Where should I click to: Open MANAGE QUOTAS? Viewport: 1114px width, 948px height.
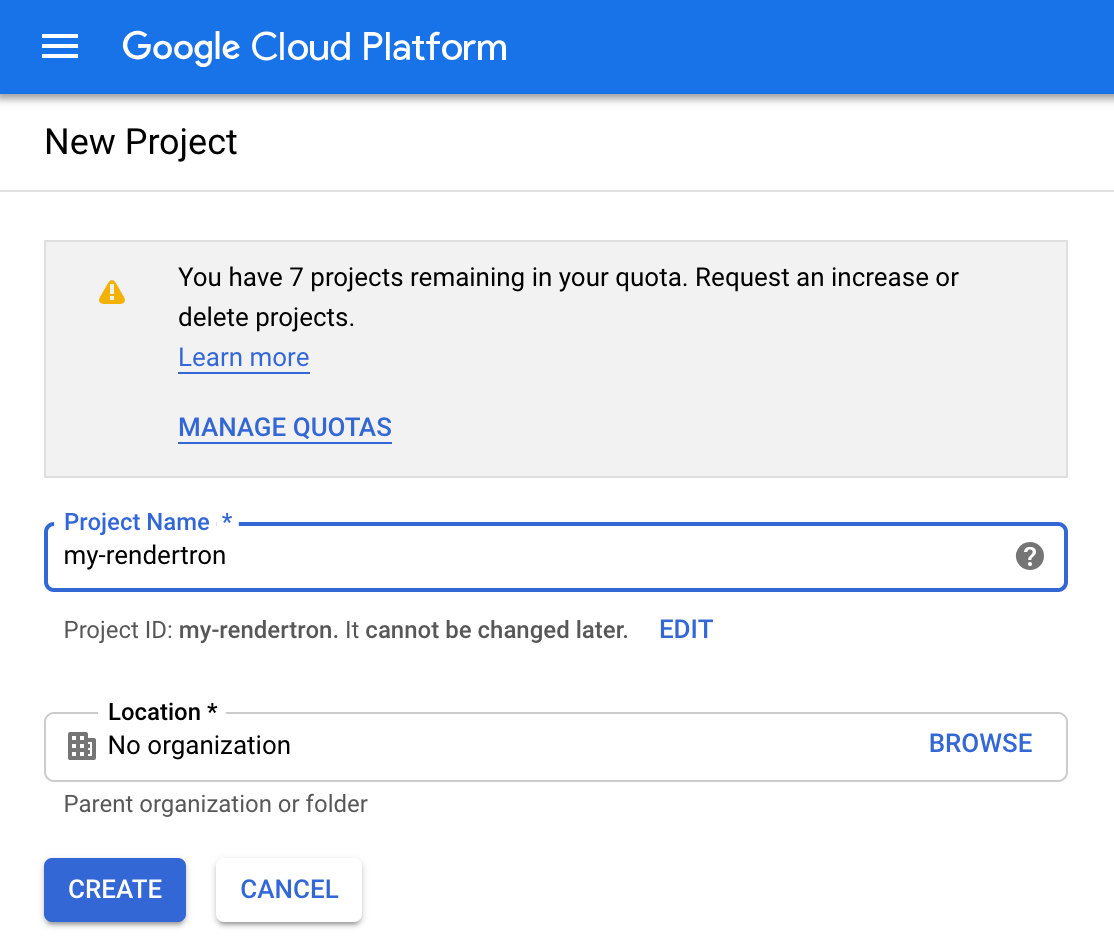[x=284, y=427]
